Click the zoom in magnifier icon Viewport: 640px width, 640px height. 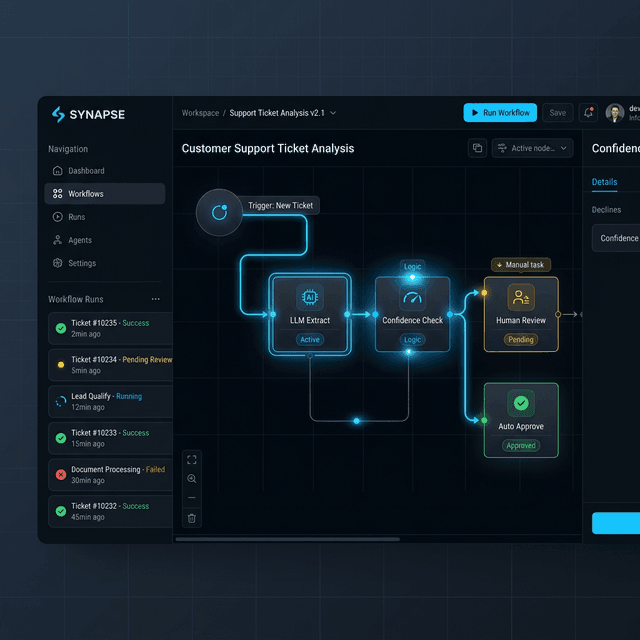pyautogui.click(x=191, y=479)
